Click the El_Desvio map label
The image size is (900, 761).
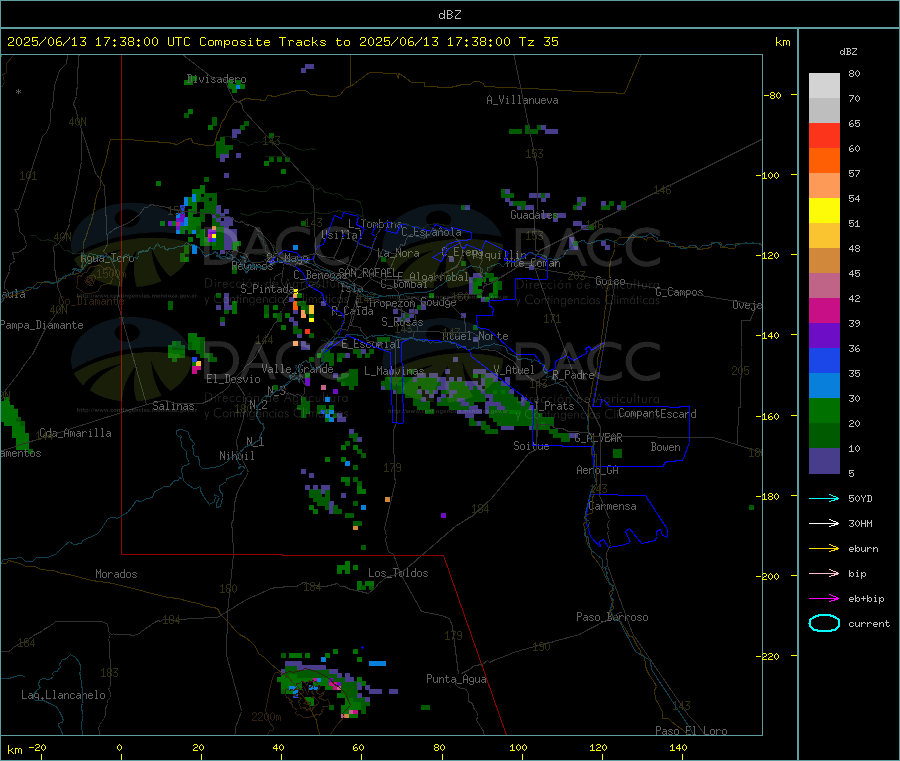(x=233, y=379)
